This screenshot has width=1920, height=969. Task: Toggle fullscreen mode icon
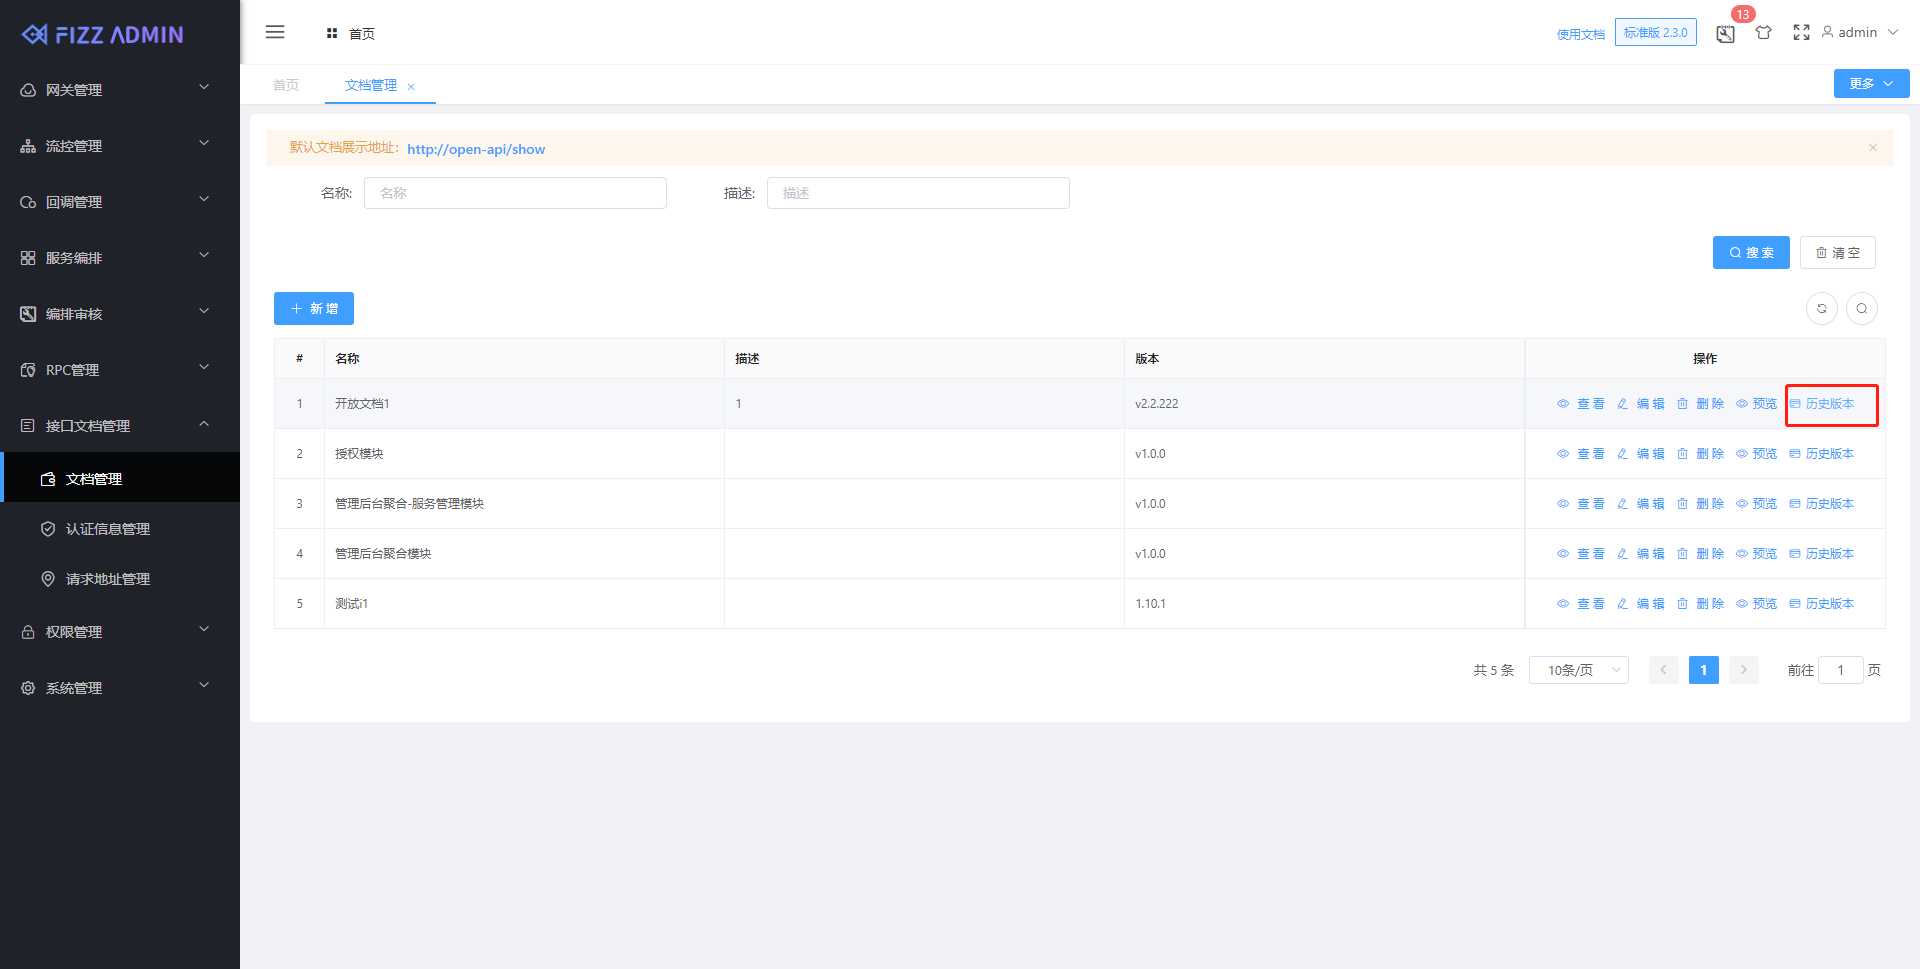[1801, 33]
